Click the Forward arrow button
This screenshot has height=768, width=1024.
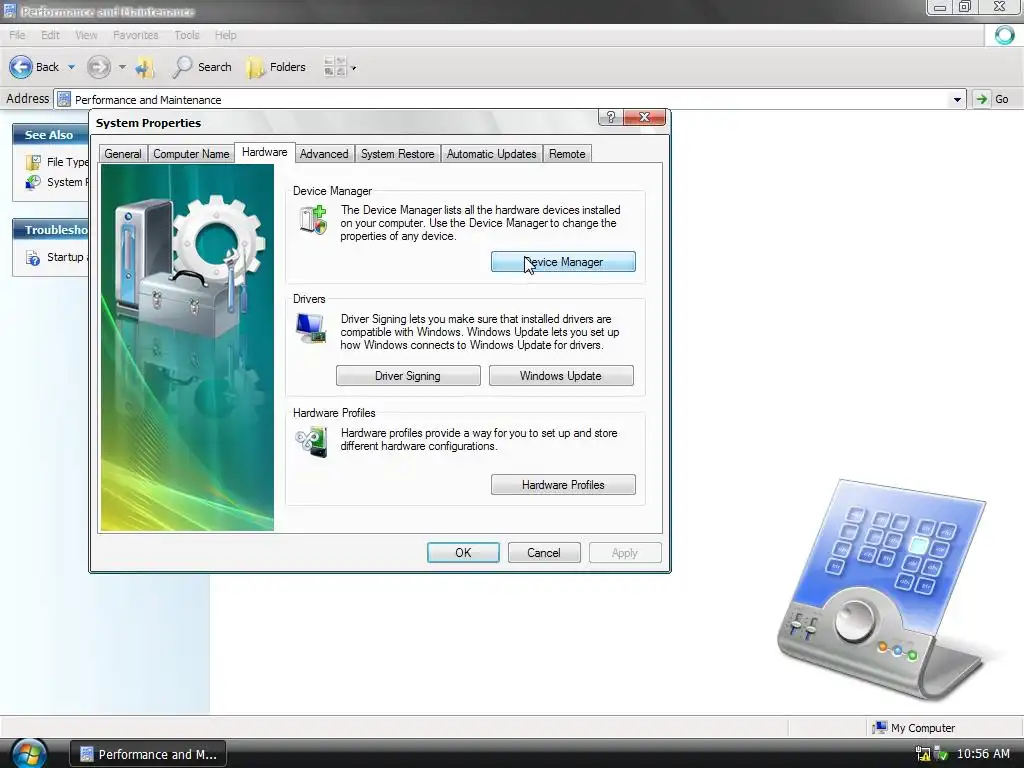(99, 67)
